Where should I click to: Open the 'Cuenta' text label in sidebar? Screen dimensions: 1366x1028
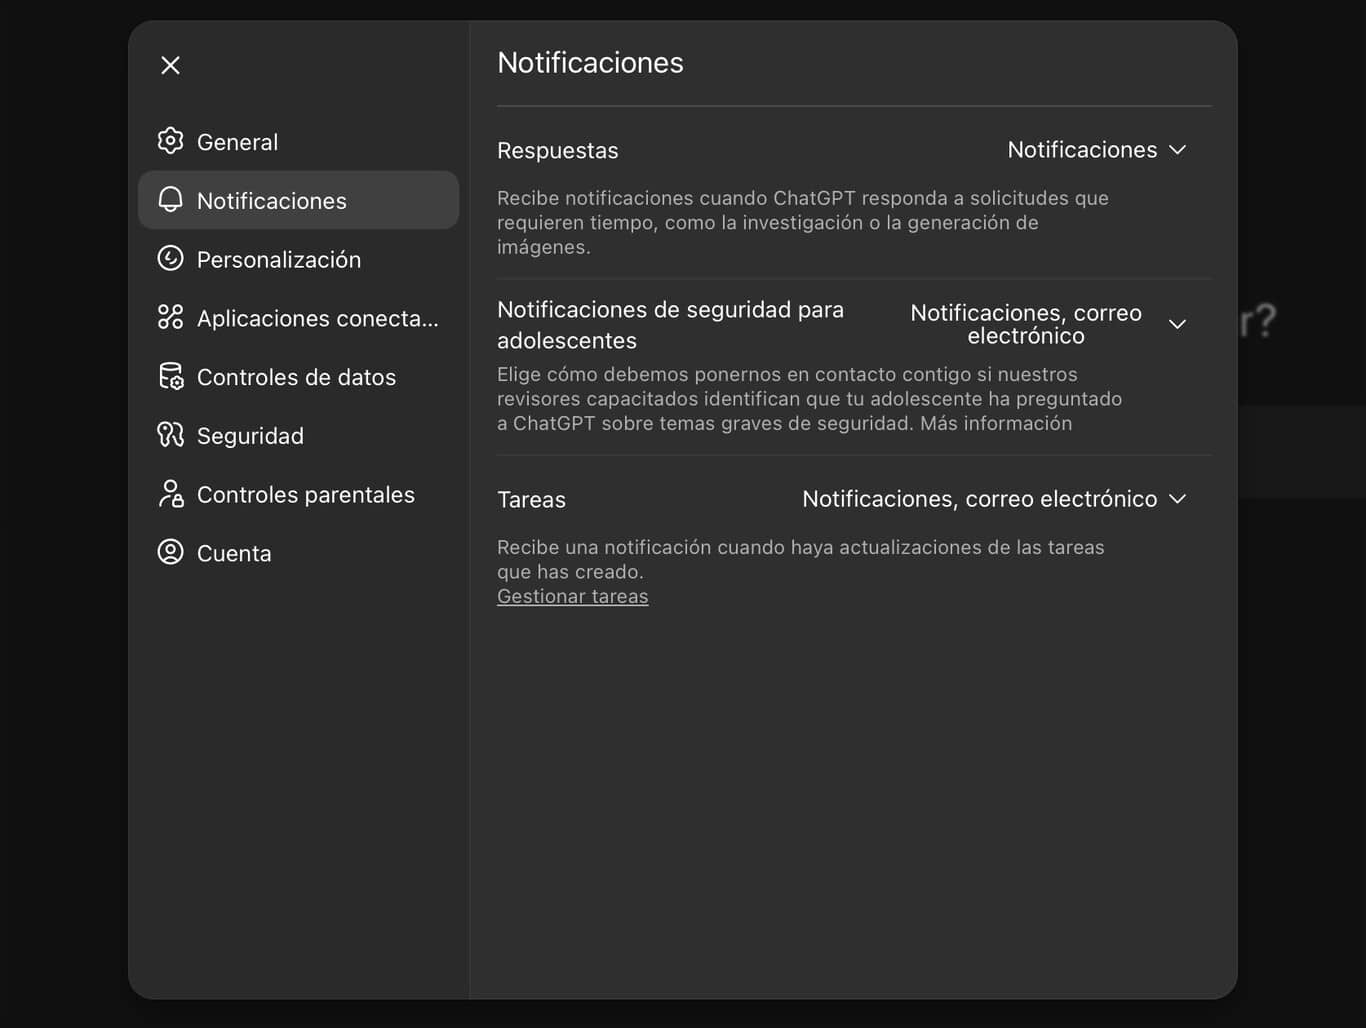coord(234,554)
